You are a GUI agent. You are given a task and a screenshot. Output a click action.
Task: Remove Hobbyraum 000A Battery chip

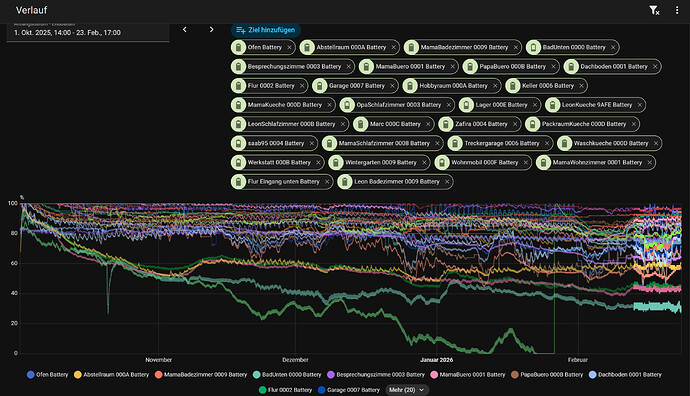tap(495, 86)
